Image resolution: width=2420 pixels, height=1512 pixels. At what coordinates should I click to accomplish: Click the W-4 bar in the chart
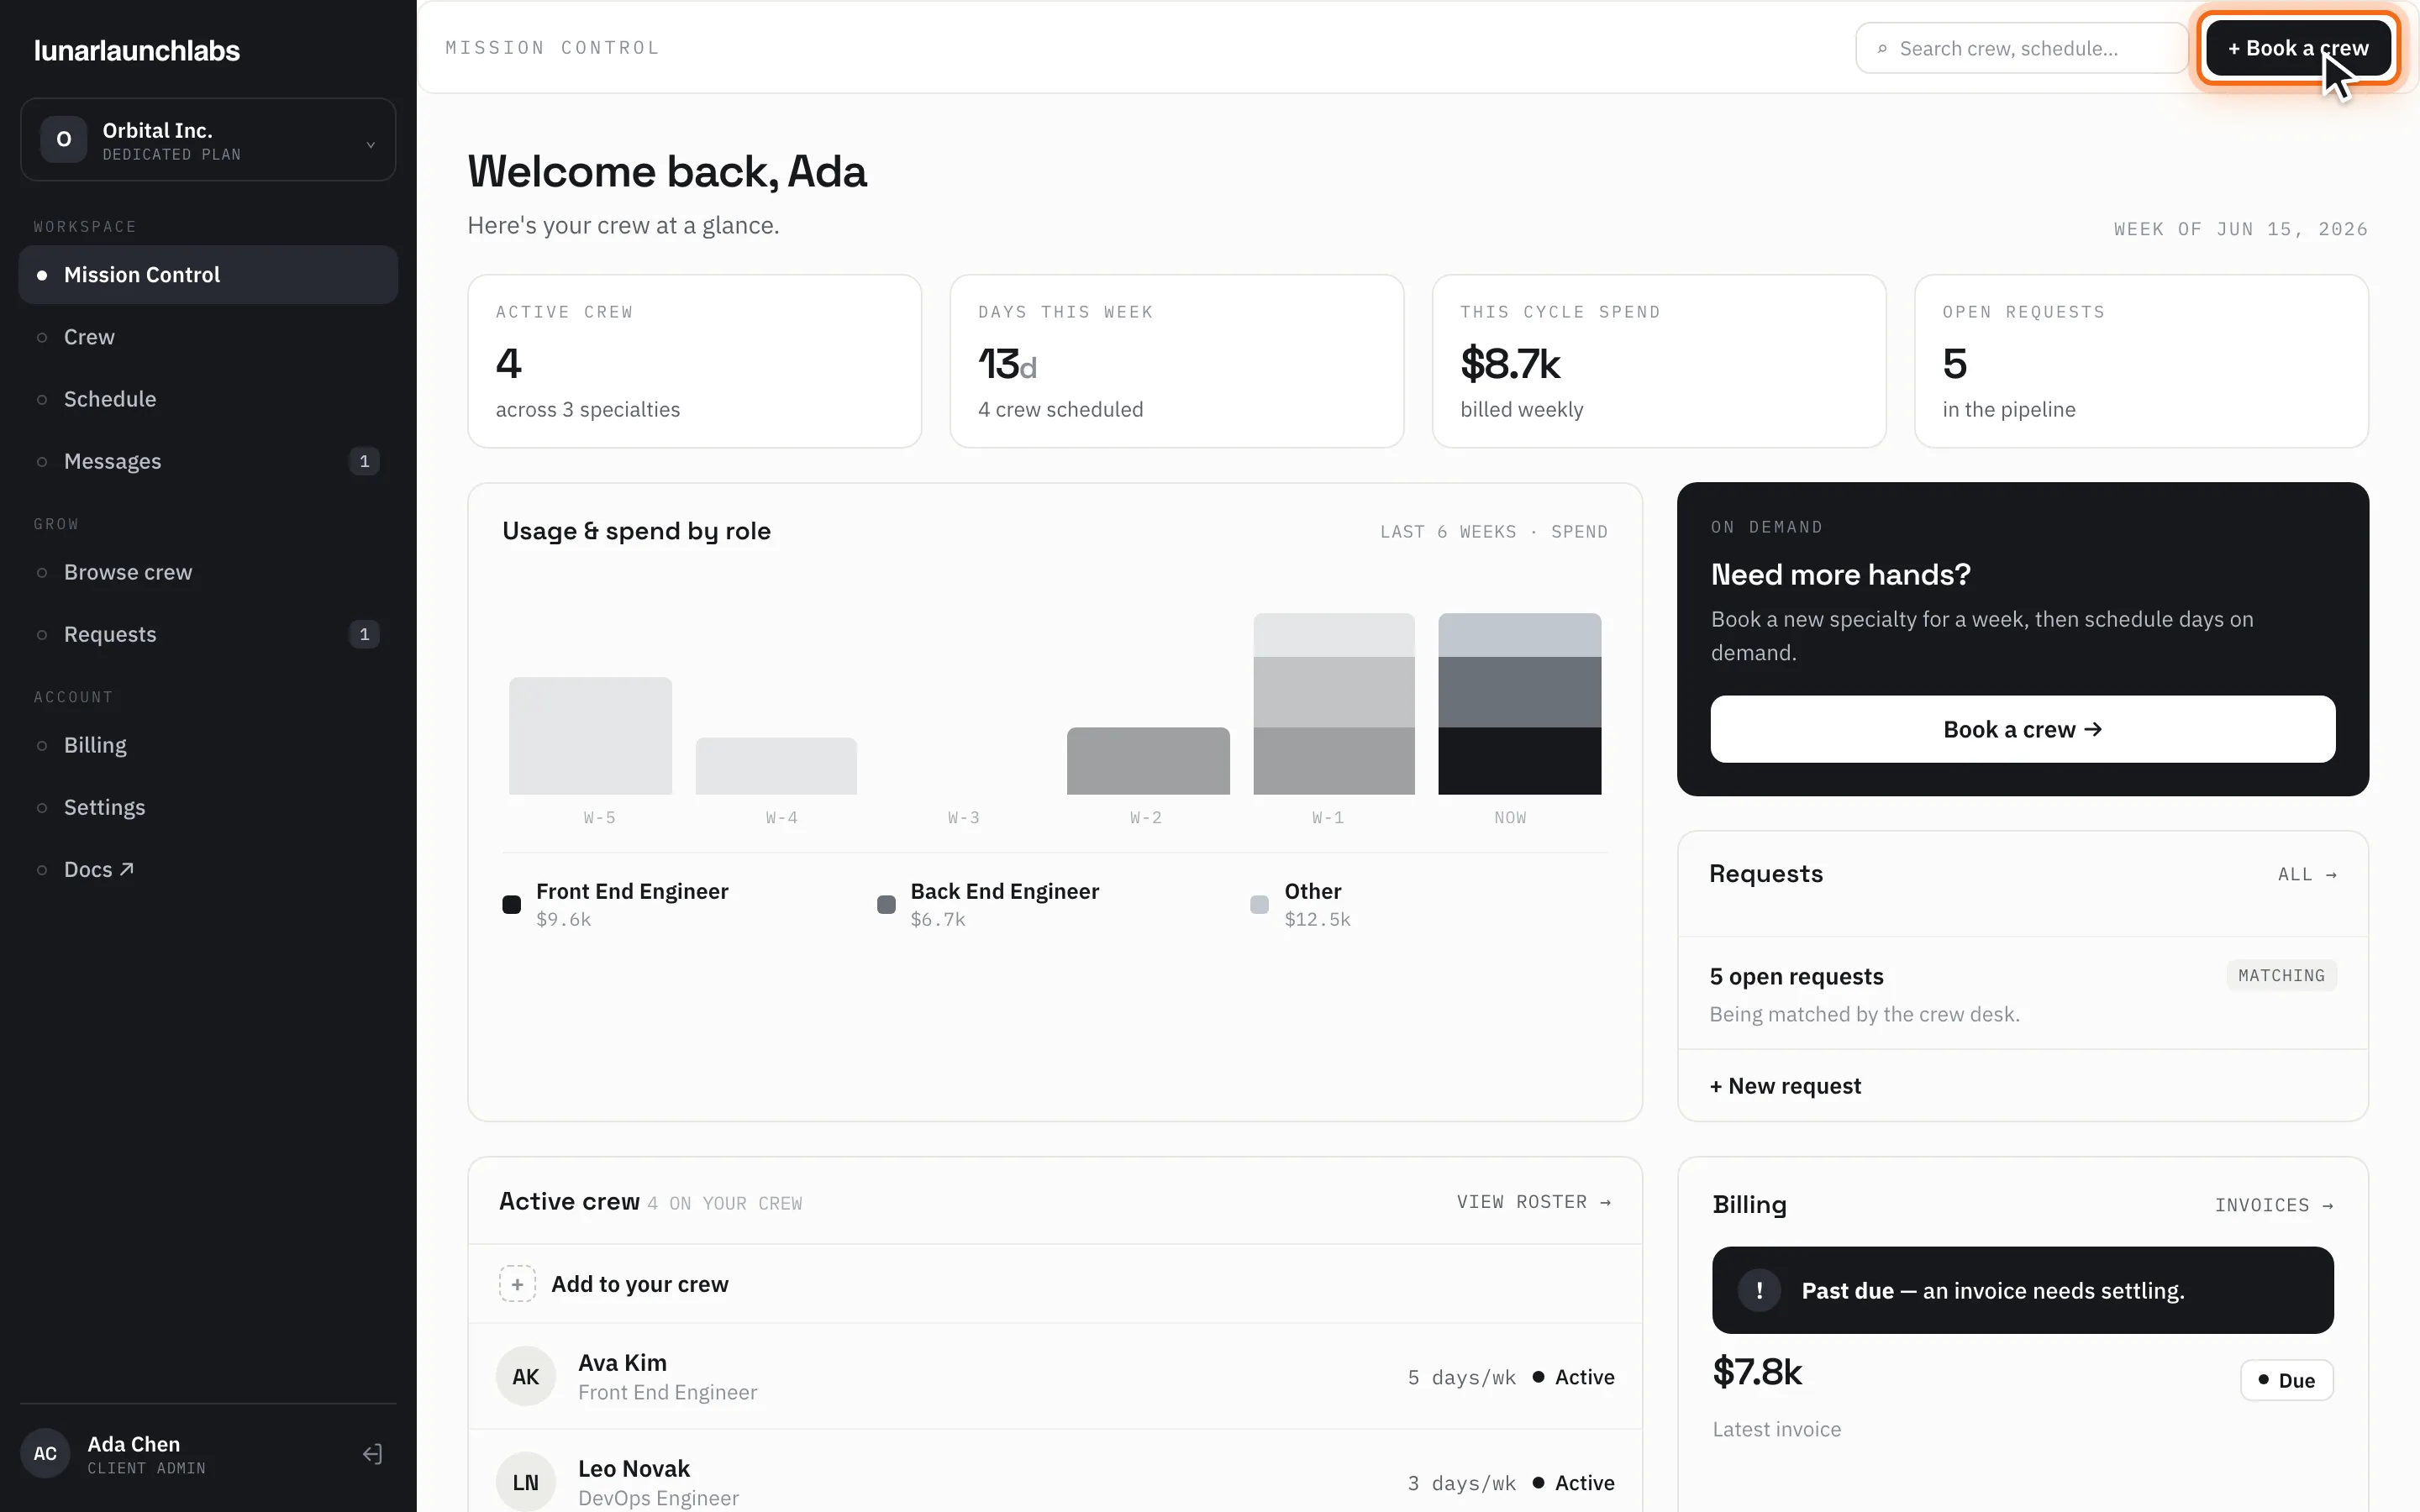click(x=776, y=766)
